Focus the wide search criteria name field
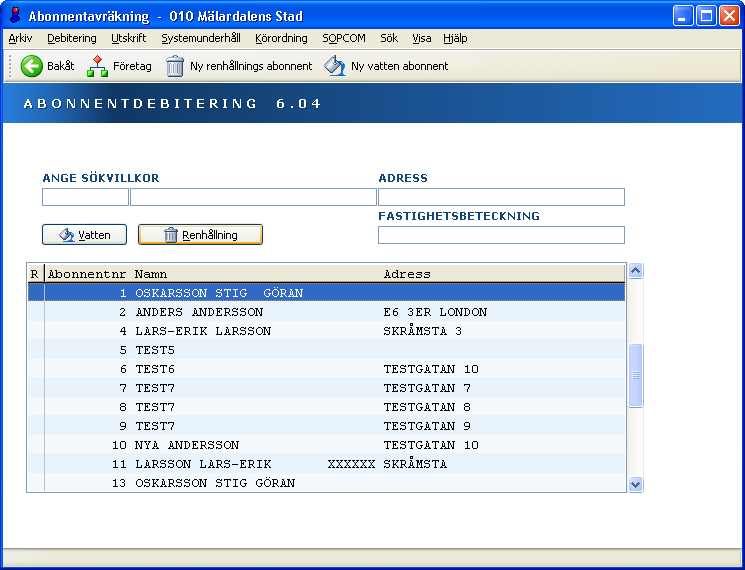 [x=253, y=197]
